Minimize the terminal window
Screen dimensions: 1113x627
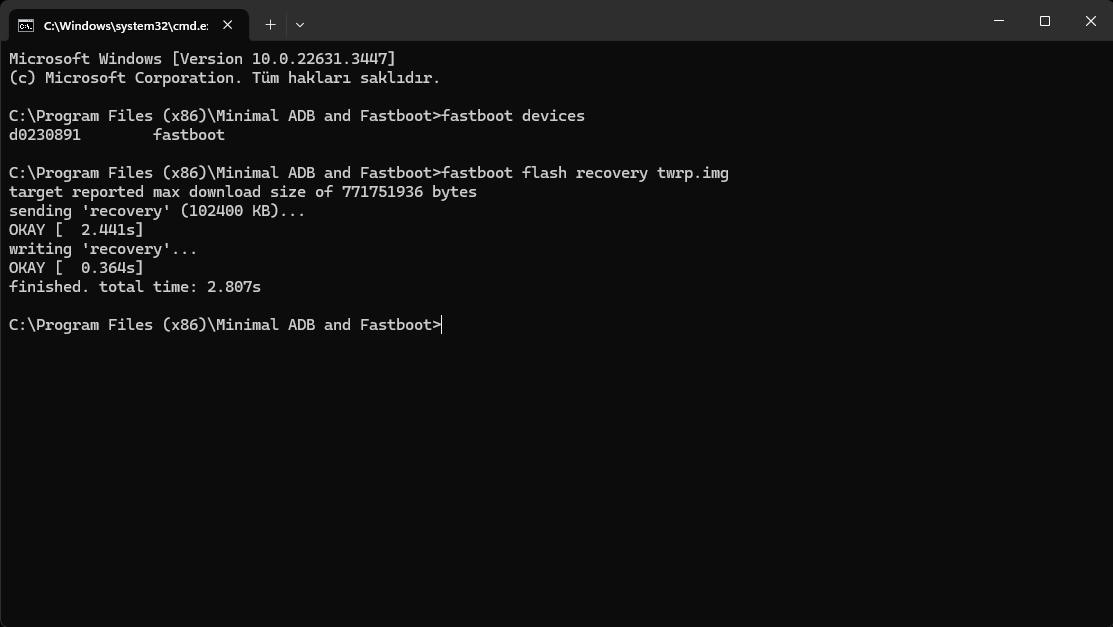tap(999, 21)
